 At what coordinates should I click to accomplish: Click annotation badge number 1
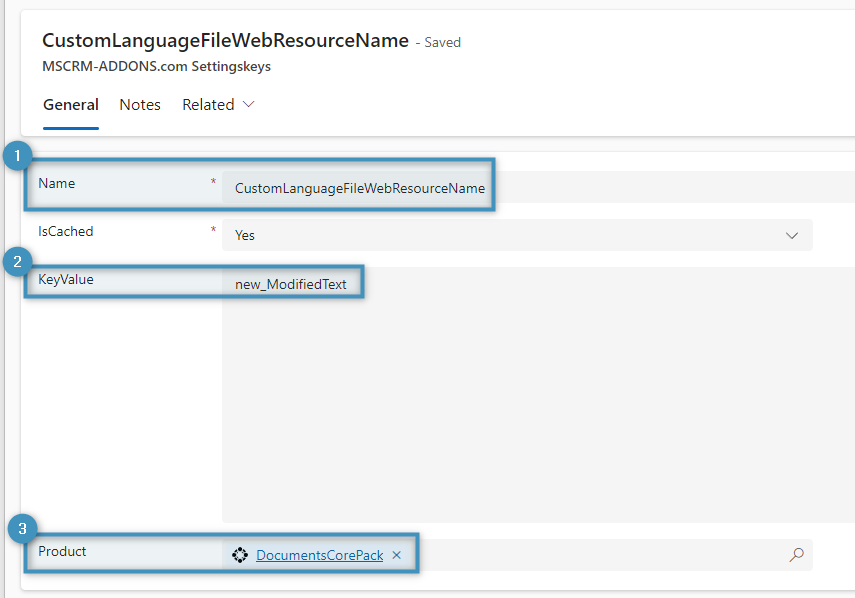tap(16, 155)
